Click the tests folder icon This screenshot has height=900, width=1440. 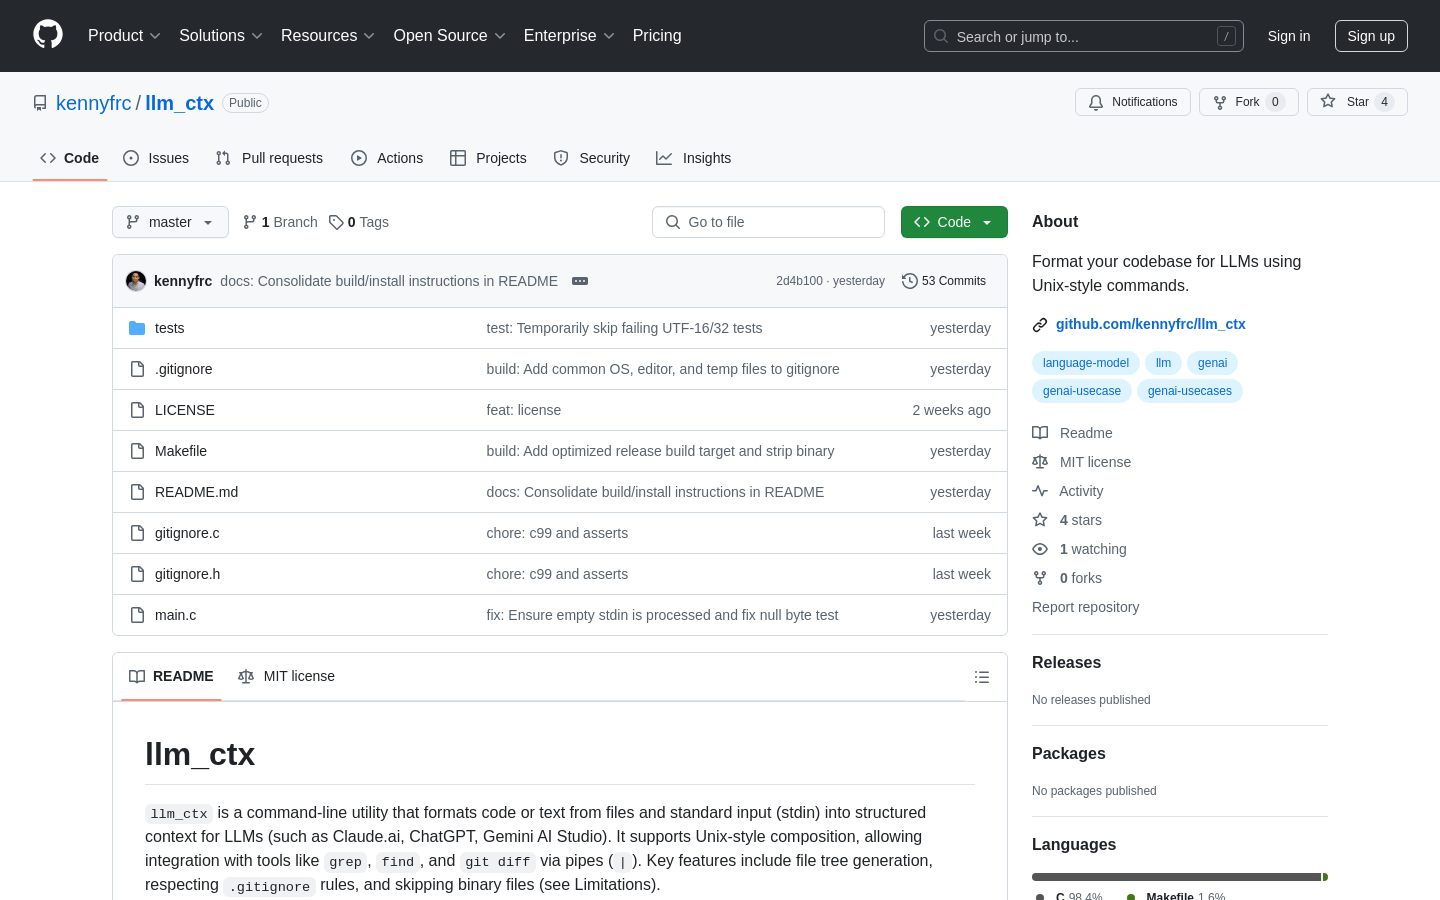pyautogui.click(x=137, y=328)
